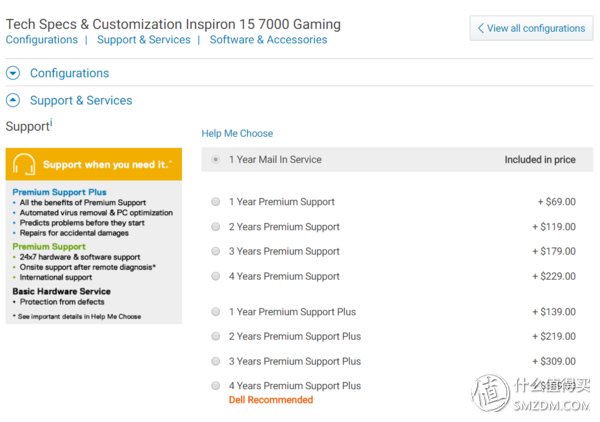Select 1 Year Premium Support Plus
Viewport: 600px width, 422px height.
coord(216,311)
